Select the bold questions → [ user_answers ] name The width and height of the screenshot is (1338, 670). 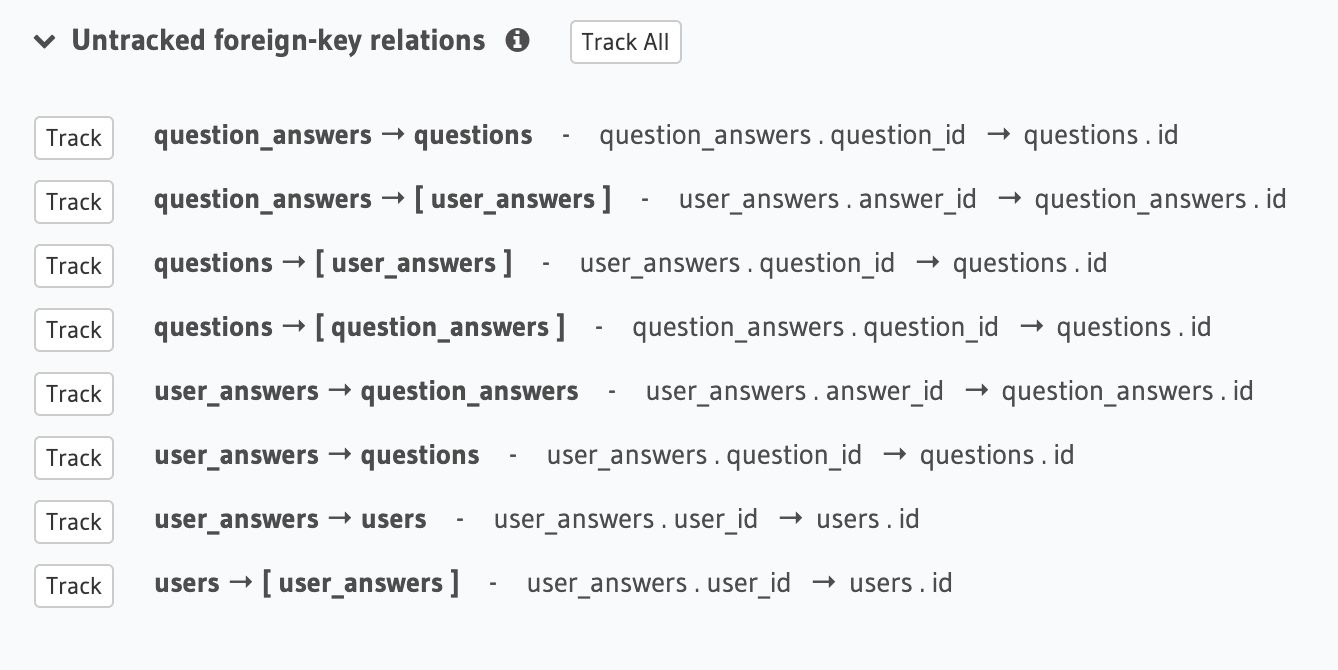[333, 263]
